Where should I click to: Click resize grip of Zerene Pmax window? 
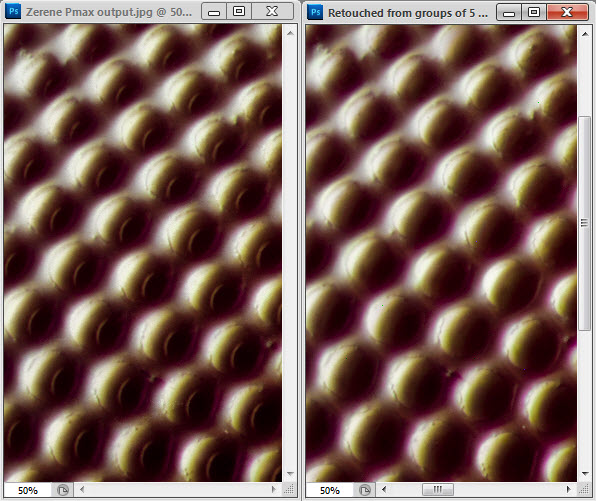pyautogui.click(x=289, y=490)
